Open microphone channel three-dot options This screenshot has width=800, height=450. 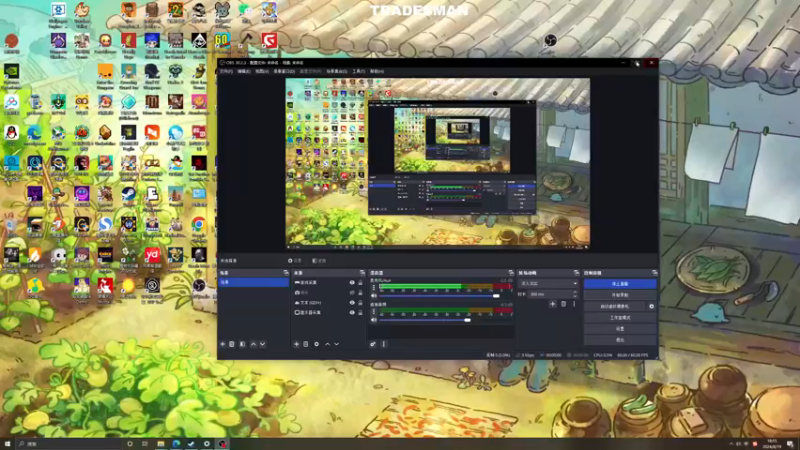pos(373,288)
